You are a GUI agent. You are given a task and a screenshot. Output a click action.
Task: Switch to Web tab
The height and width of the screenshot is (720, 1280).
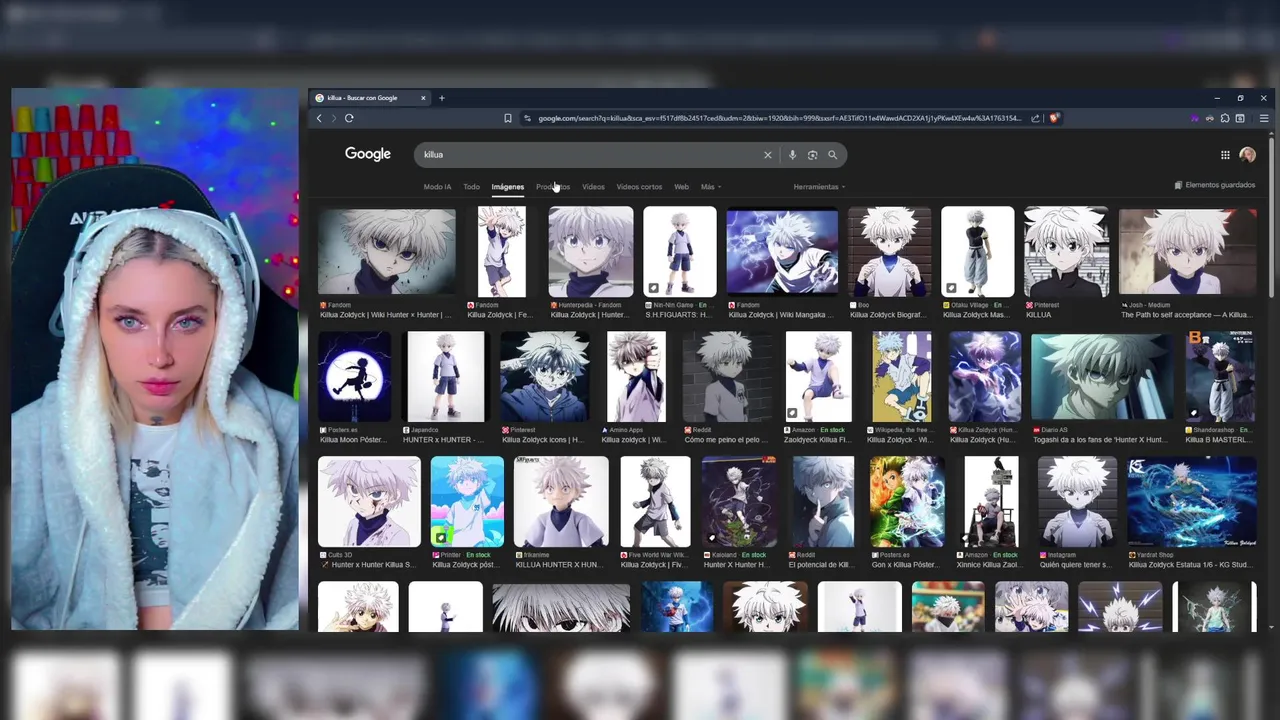[681, 187]
